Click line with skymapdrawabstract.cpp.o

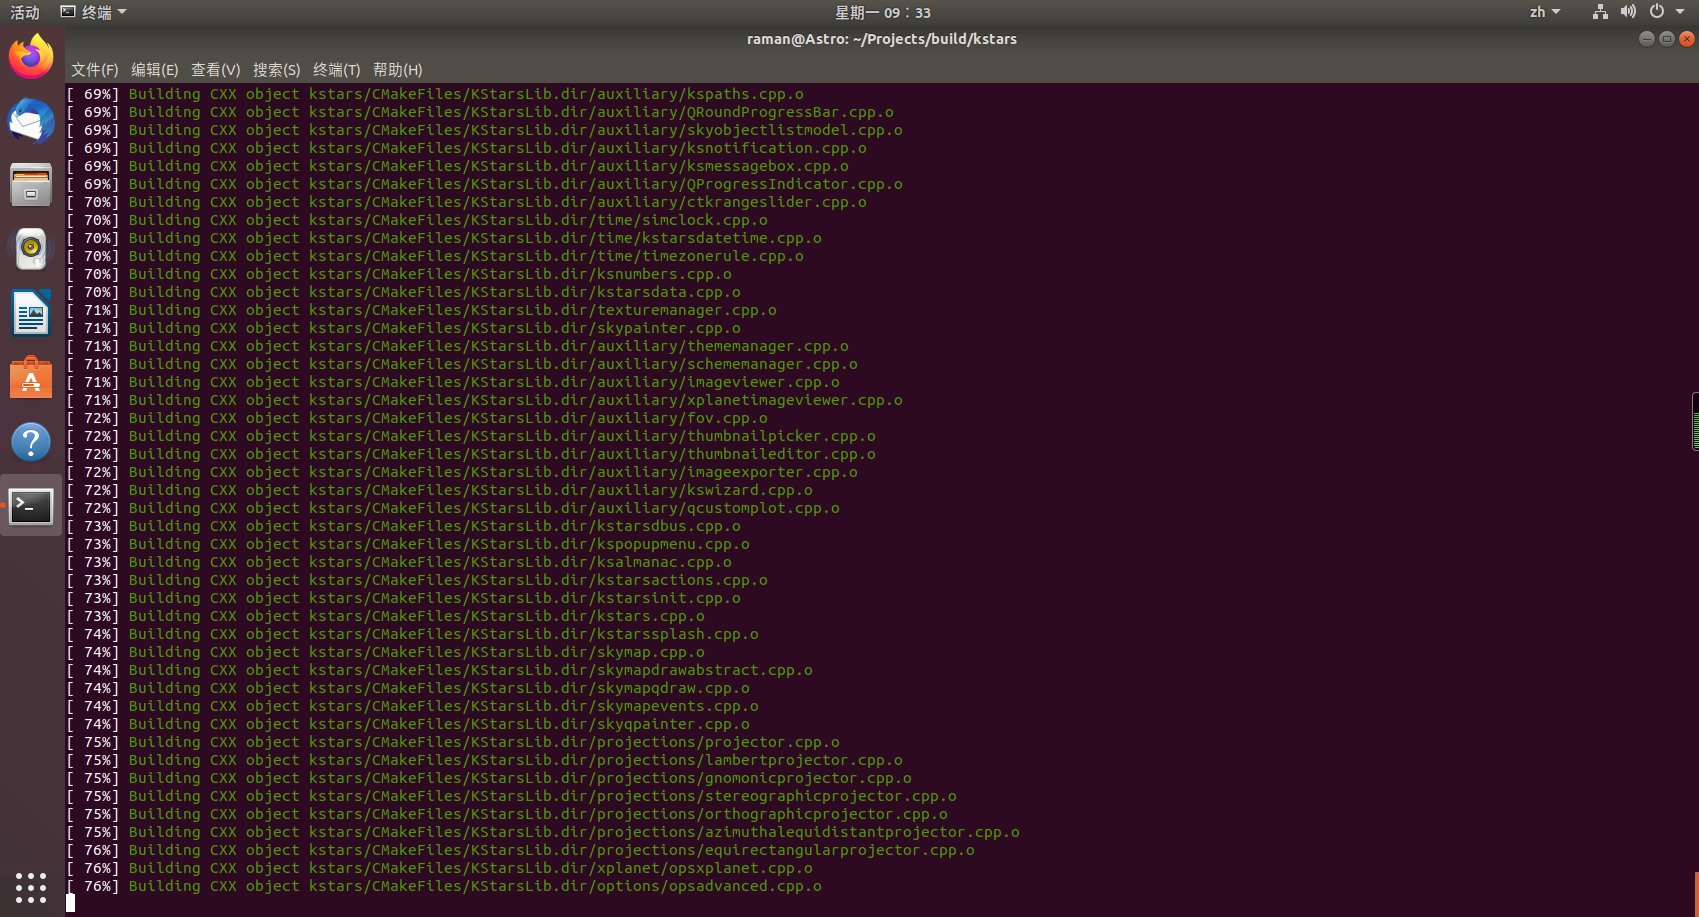[440, 670]
